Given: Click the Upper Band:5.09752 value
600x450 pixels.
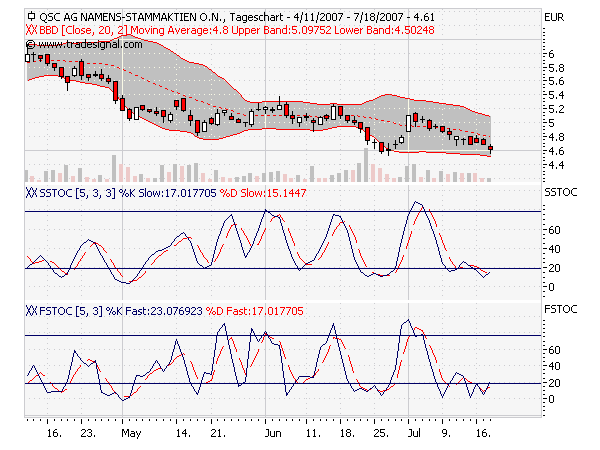Looking at the screenshot, I should click(x=282, y=30).
